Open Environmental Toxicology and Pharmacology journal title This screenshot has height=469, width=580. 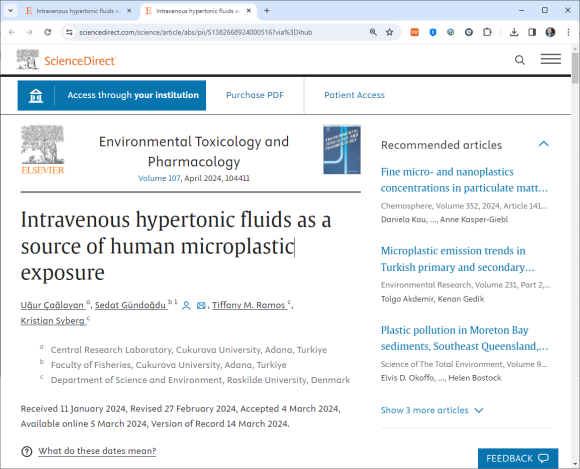(x=194, y=151)
